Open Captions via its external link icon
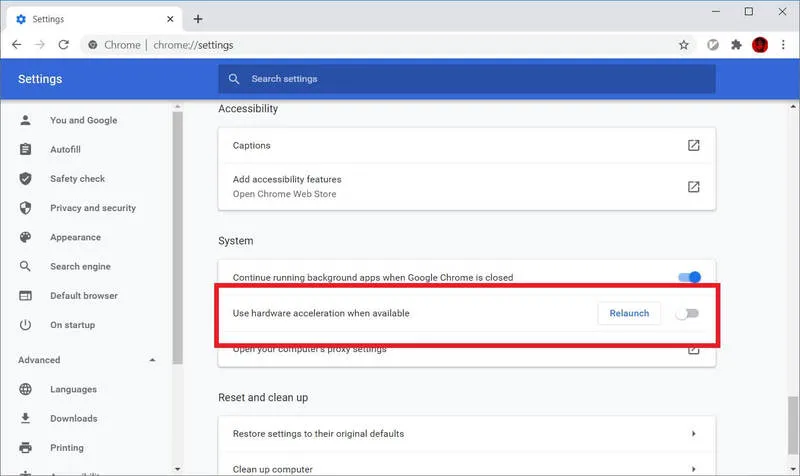 click(x=693, y=145)
